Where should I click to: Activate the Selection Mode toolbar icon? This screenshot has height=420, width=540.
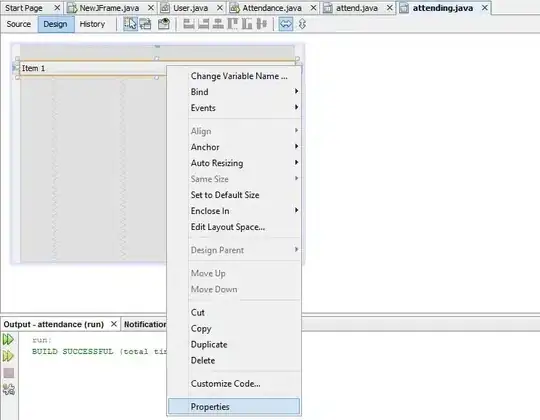[x=130, y=24]
